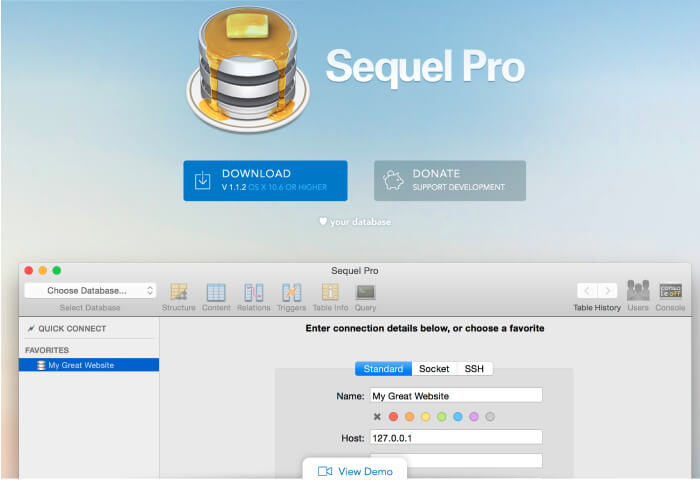Pick the yellow favorite color
Screen dimensions: 700x480
[x=425, y=417]
